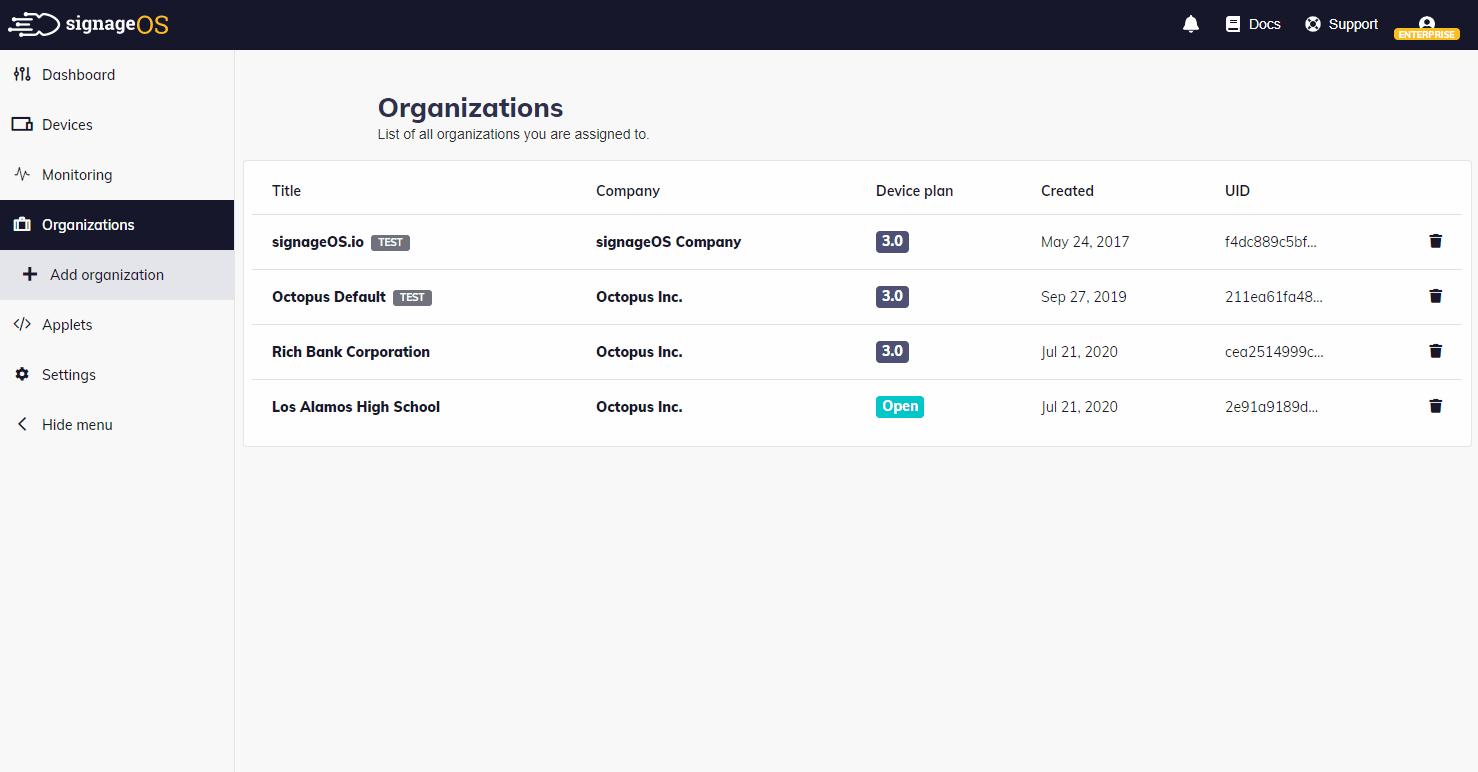Open the Devices section icon
1478x772 pixels.
[x=21, y=124]
